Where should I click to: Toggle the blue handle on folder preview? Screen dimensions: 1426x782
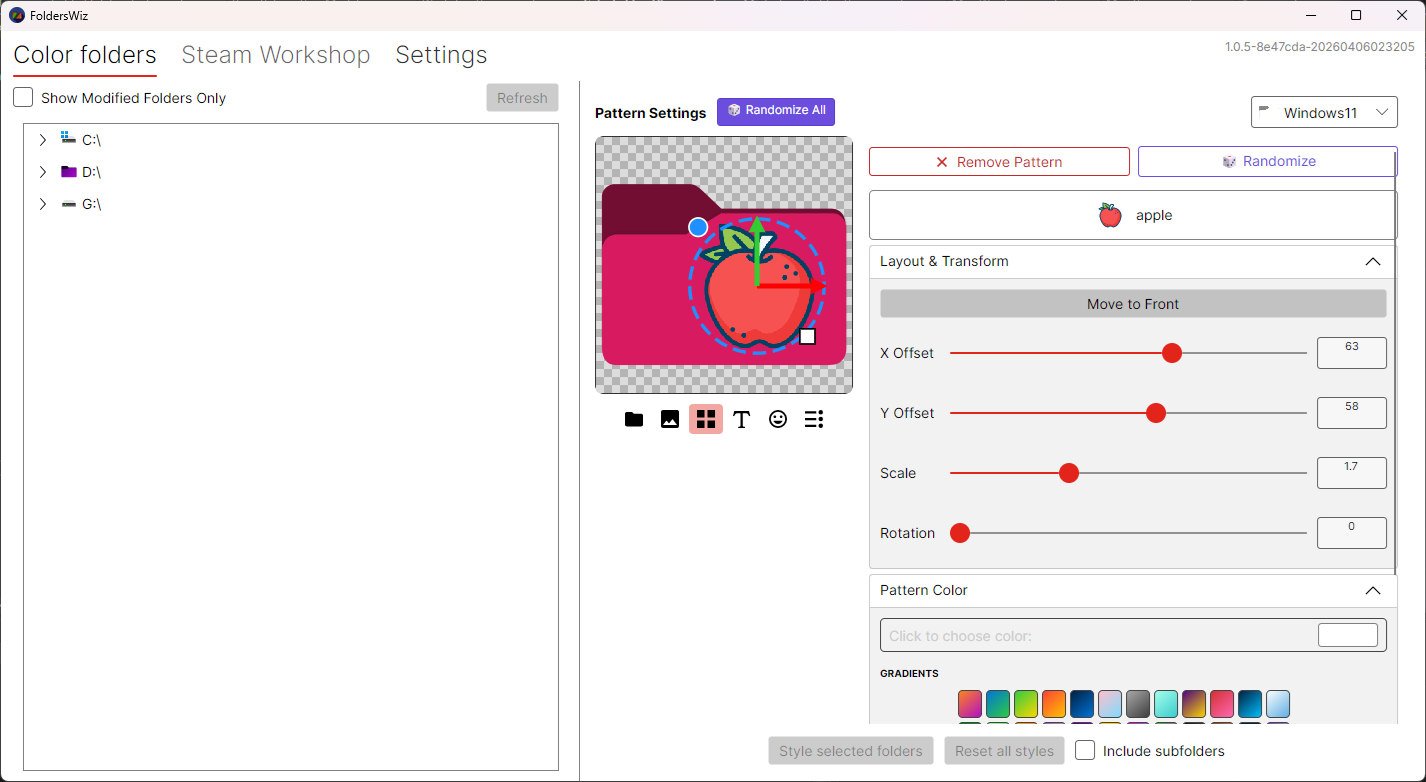point(698,227)
